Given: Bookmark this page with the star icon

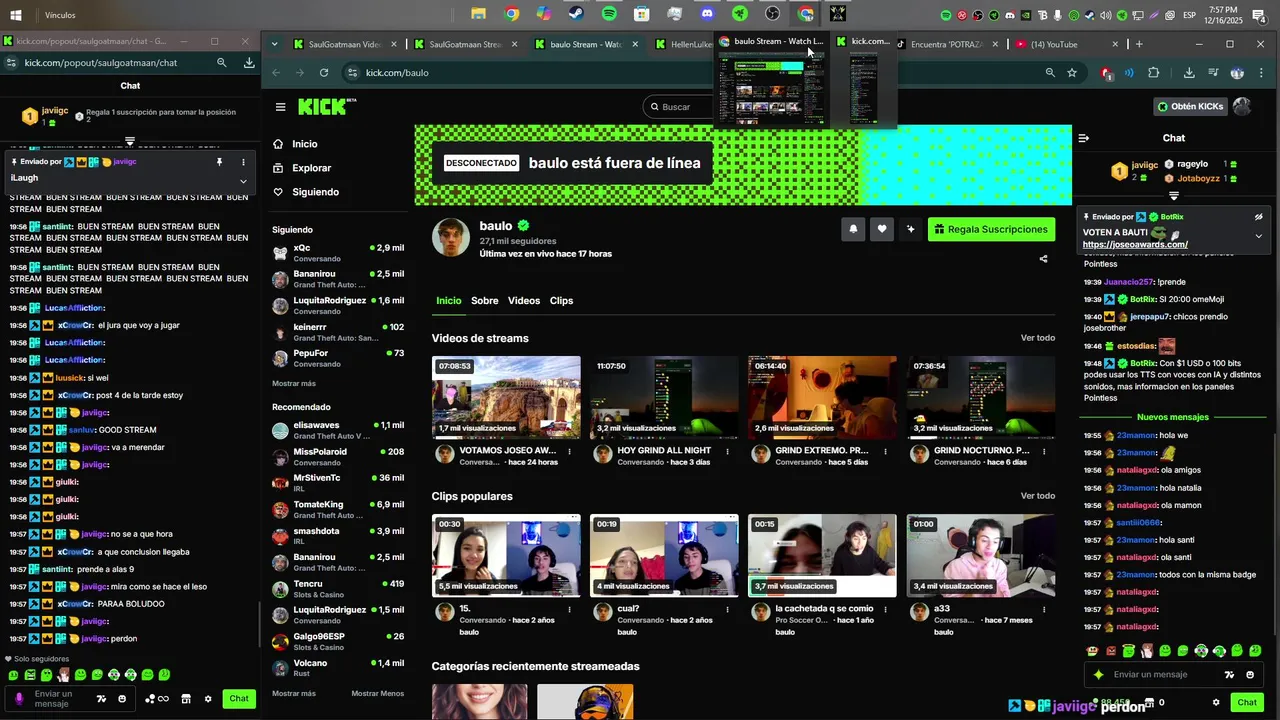Looking at the screenshot, I should (1072, 73).
